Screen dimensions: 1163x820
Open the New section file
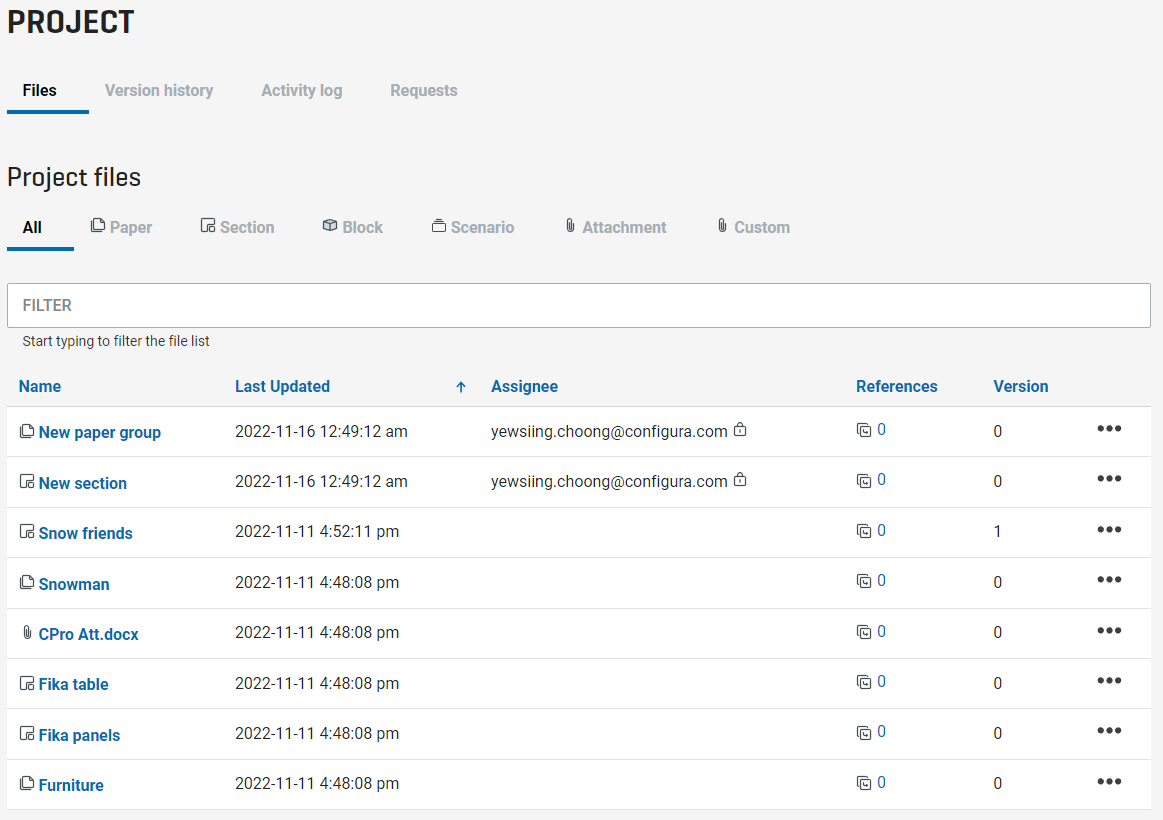click(82, 483)
